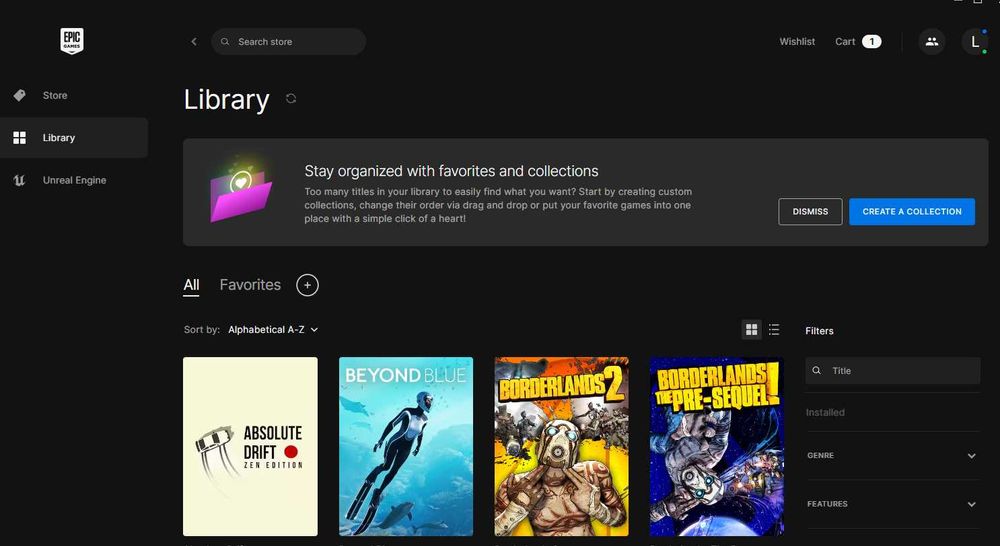This screenshot has height=546, width=1000.
Task: Switch to grid view
Action: coord(752,330)
